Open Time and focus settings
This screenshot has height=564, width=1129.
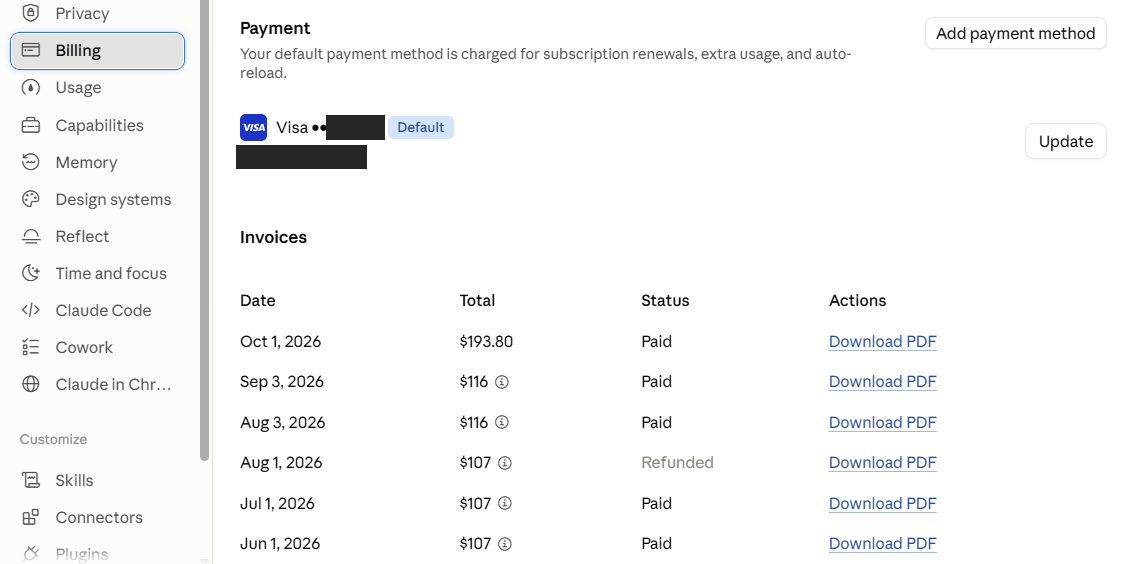click(97, 273)
